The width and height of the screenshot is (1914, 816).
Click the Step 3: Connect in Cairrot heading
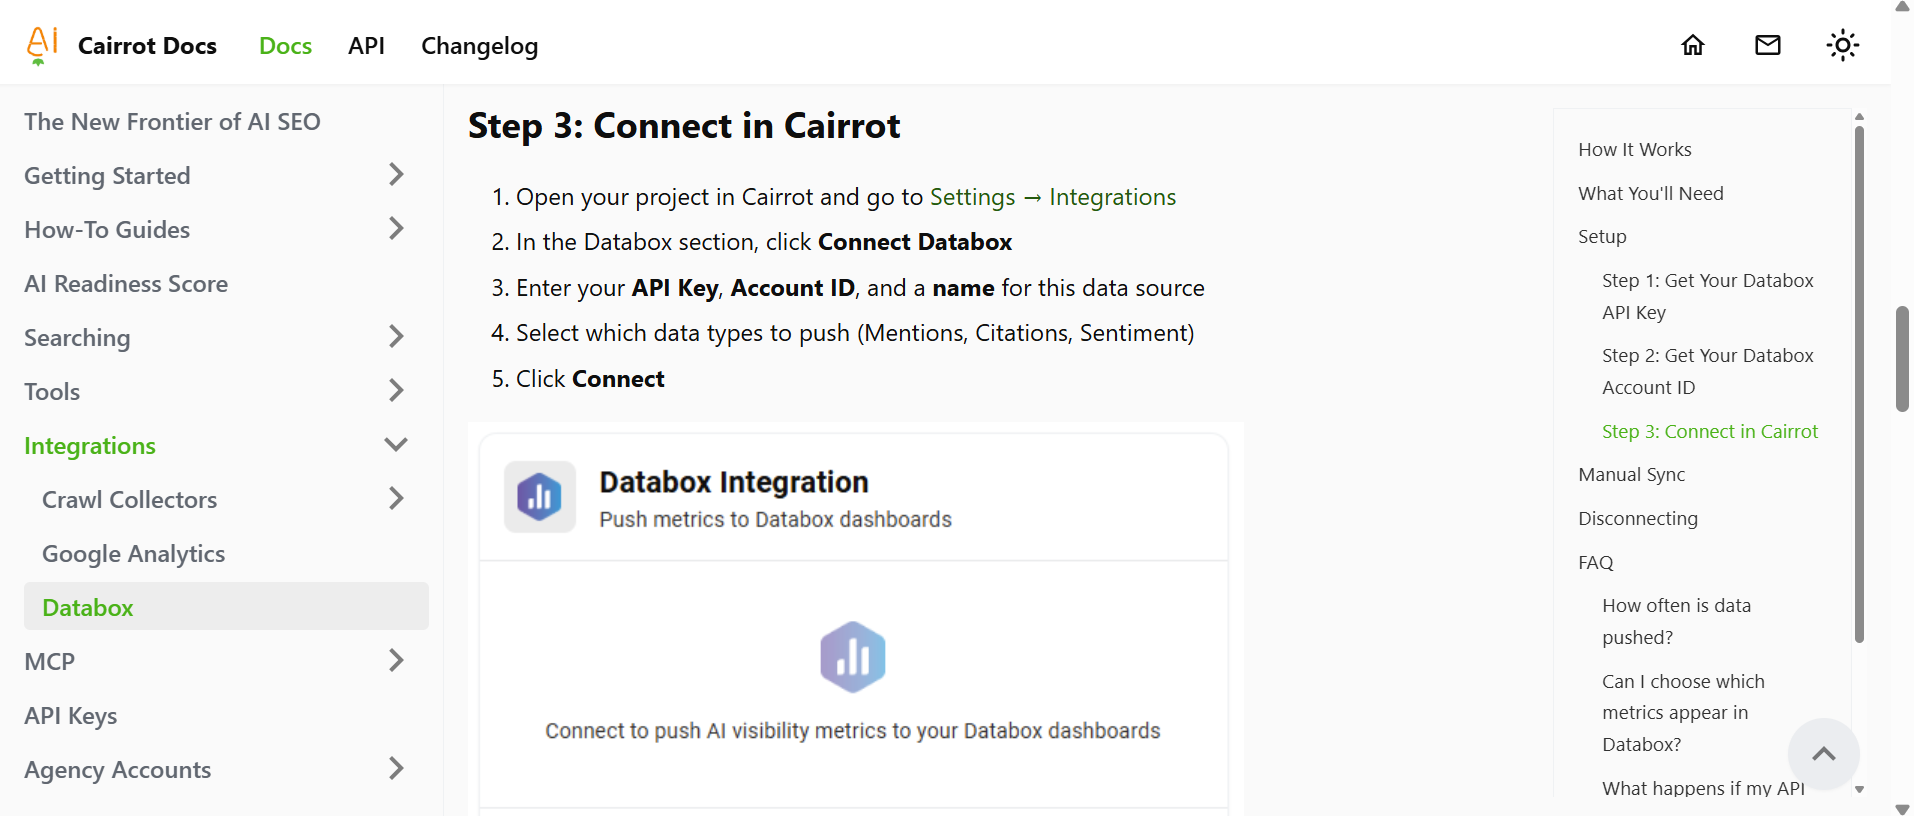click(x=684, y=126)
